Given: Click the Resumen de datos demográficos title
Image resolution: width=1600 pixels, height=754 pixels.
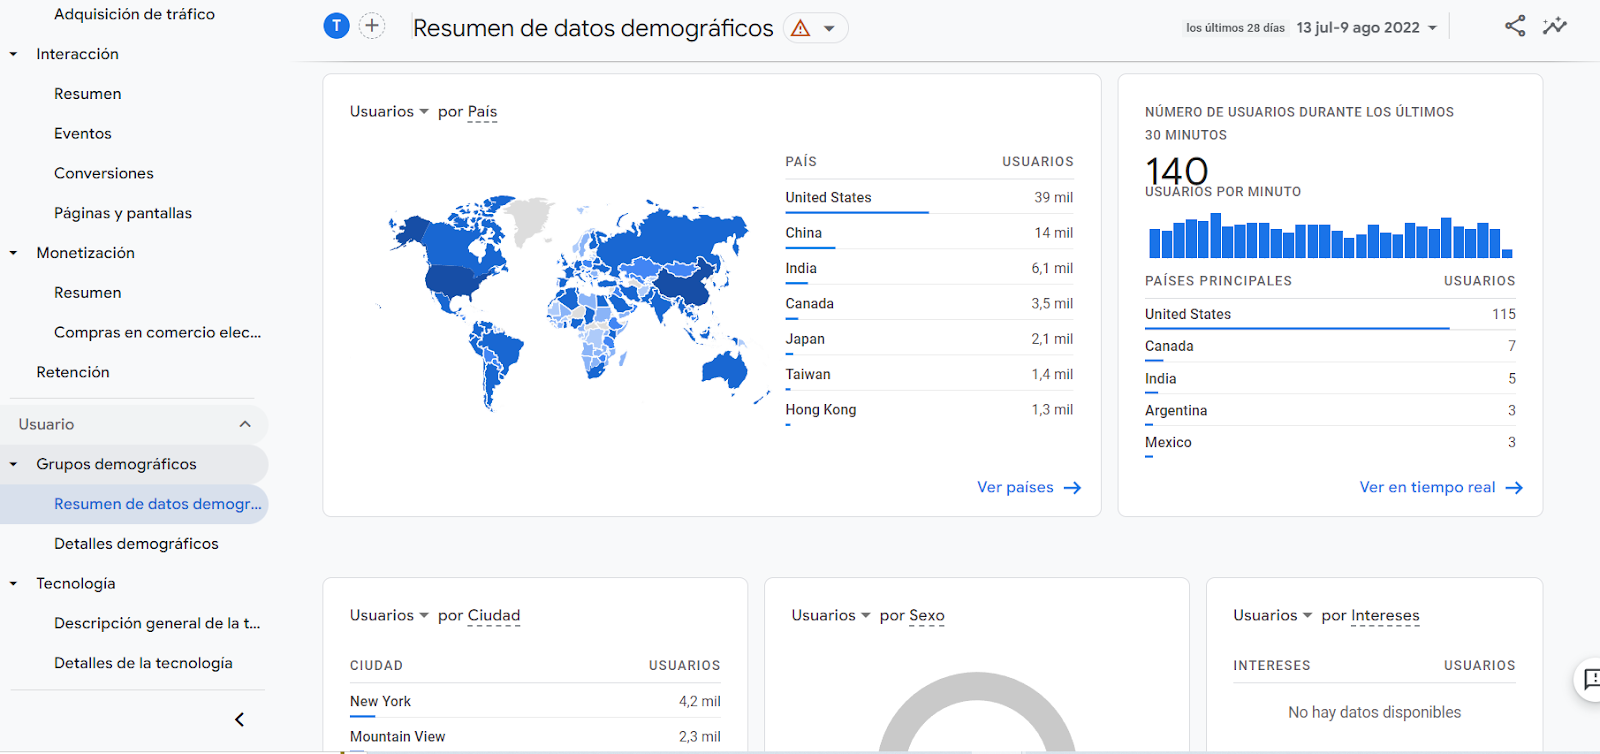Looking at the screenshot, I should [x=593, y=28].
